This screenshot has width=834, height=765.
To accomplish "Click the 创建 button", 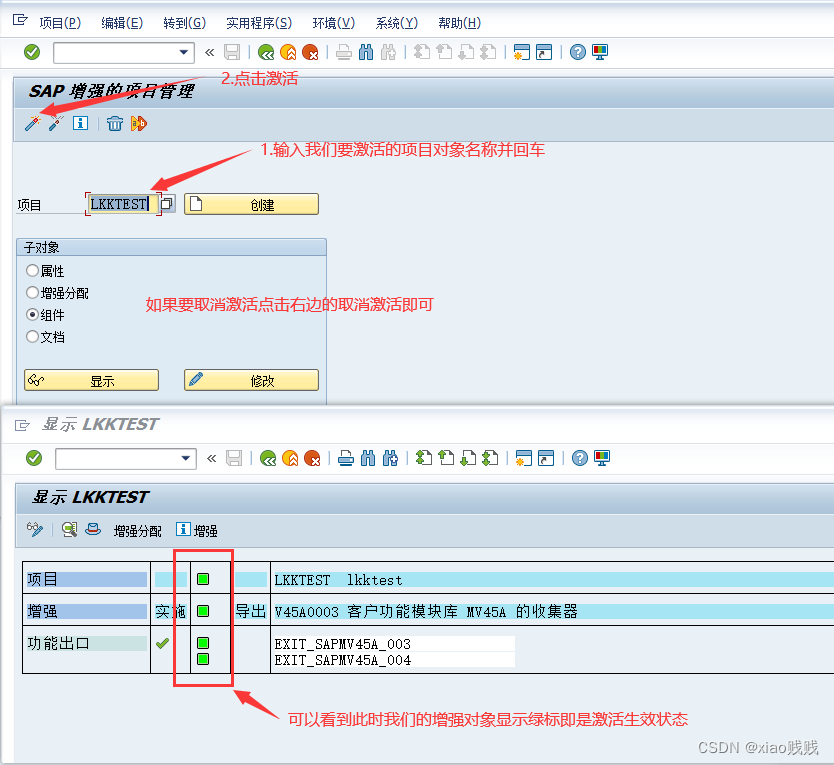I will coord(251,203).
